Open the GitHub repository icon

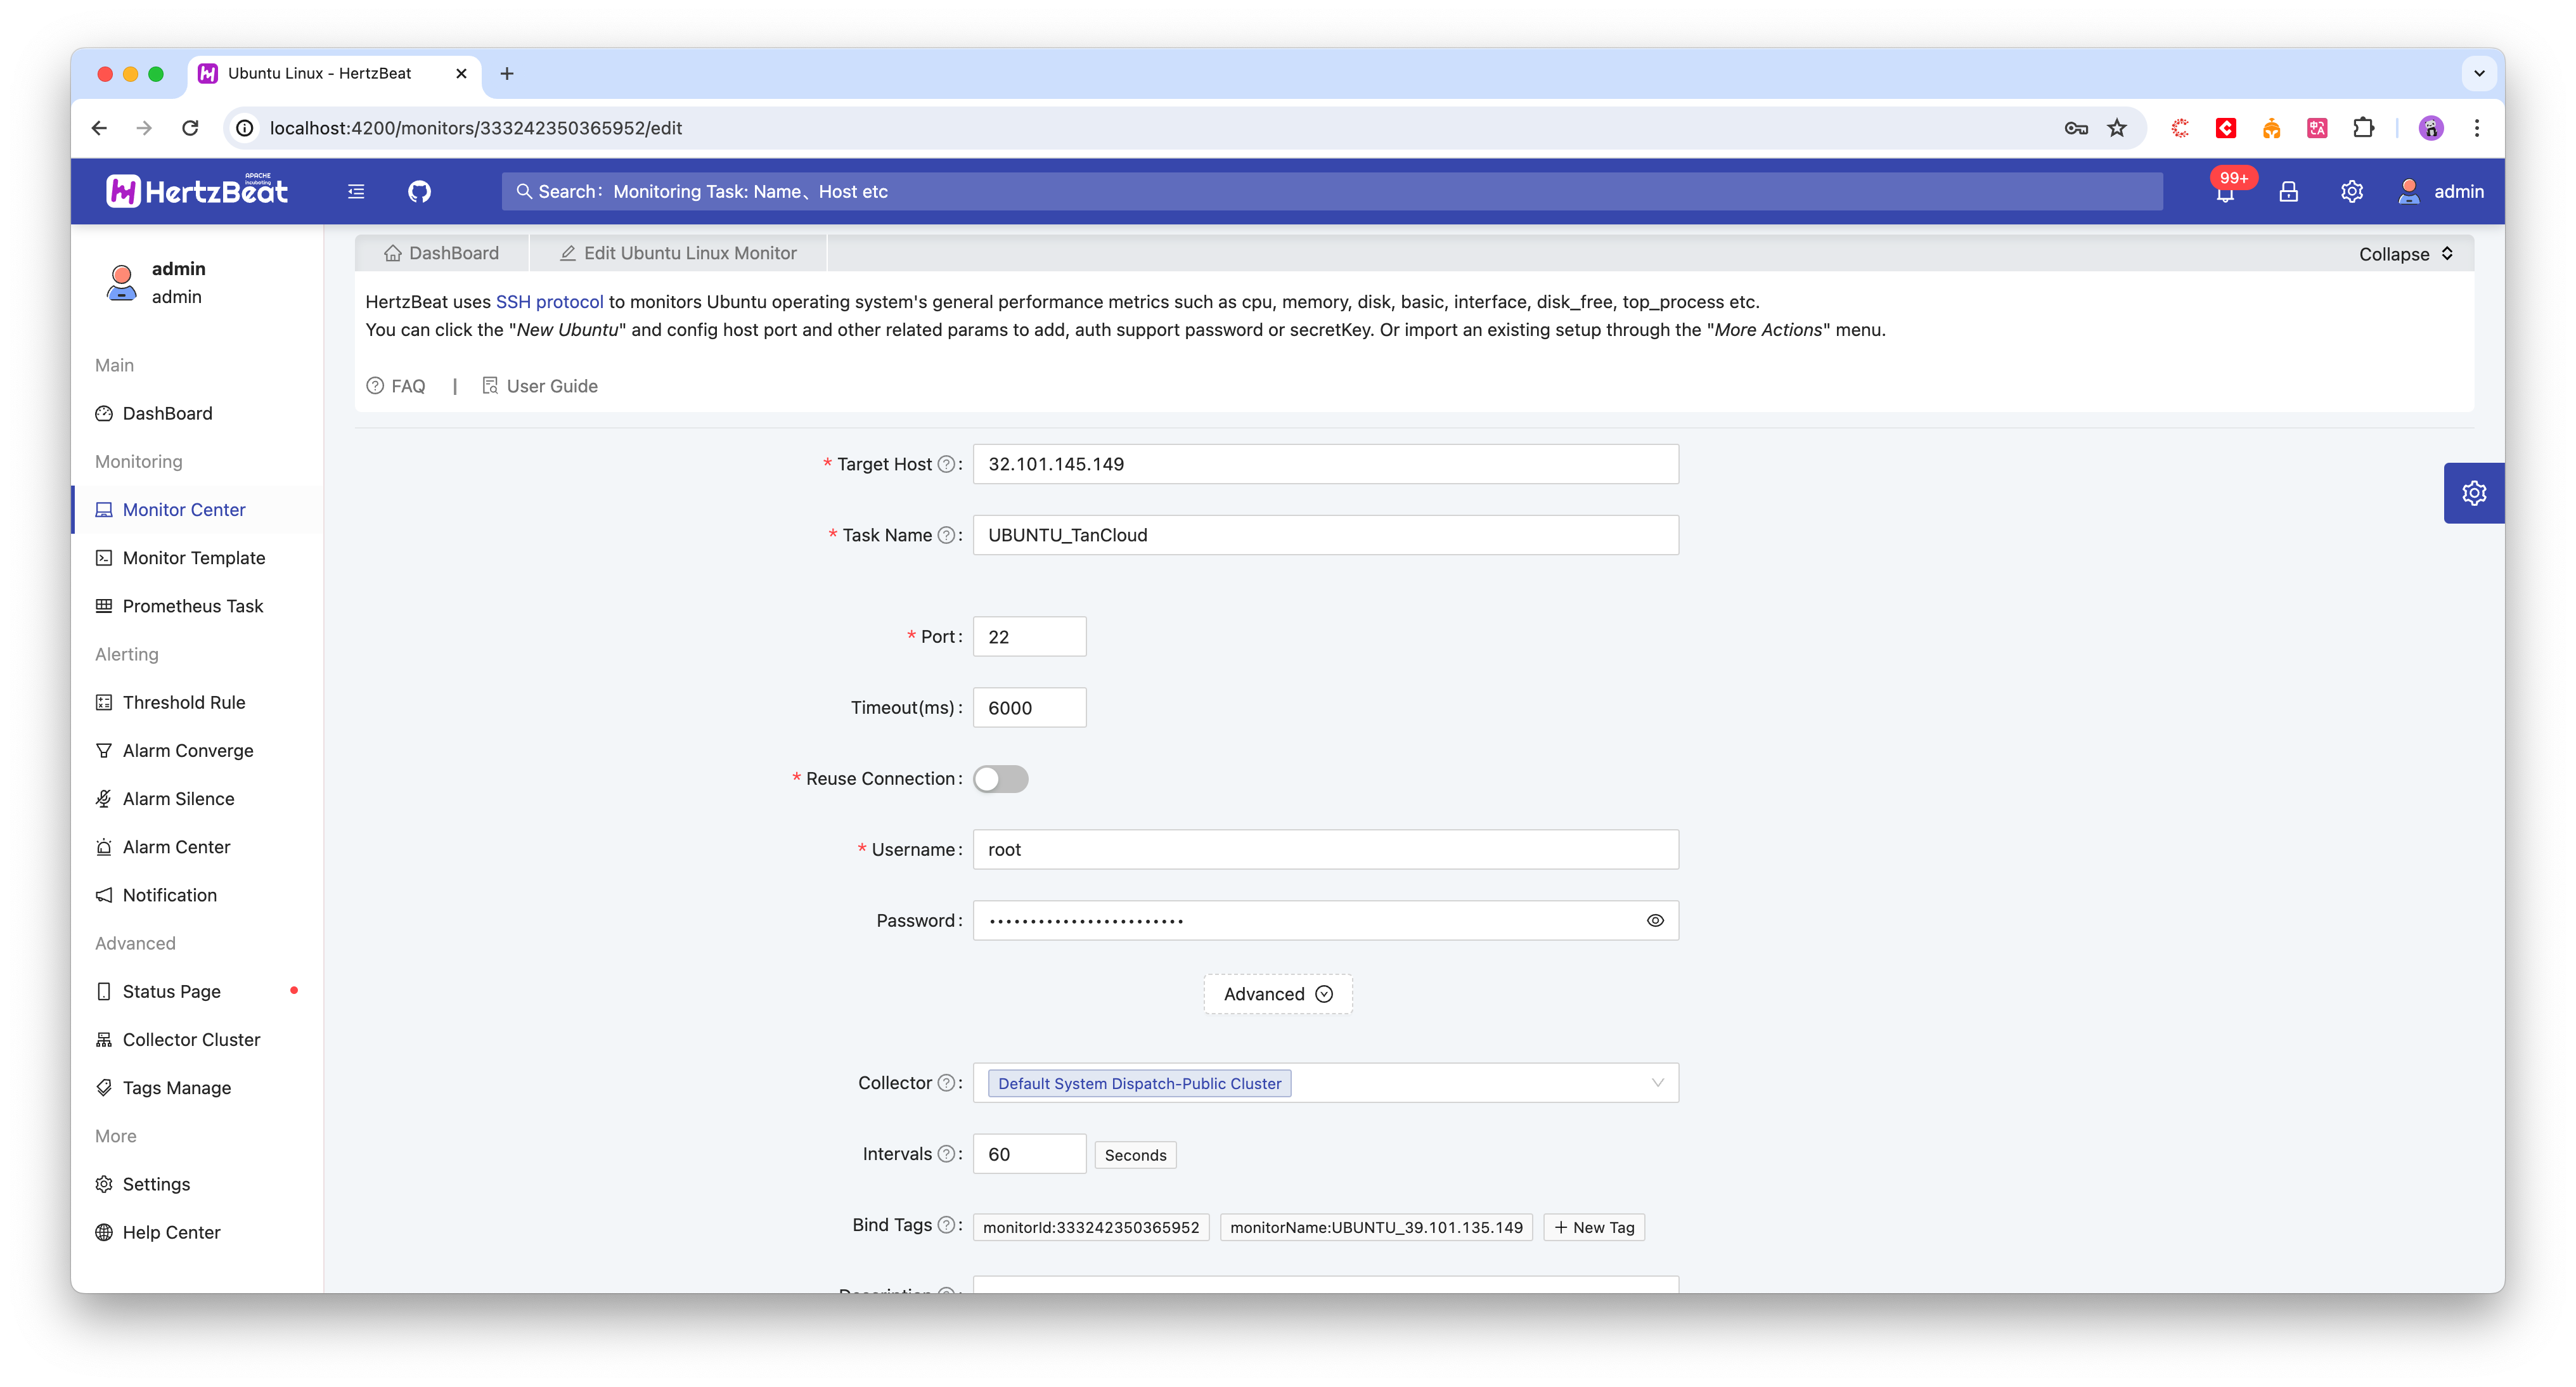[x=419, y=191]
